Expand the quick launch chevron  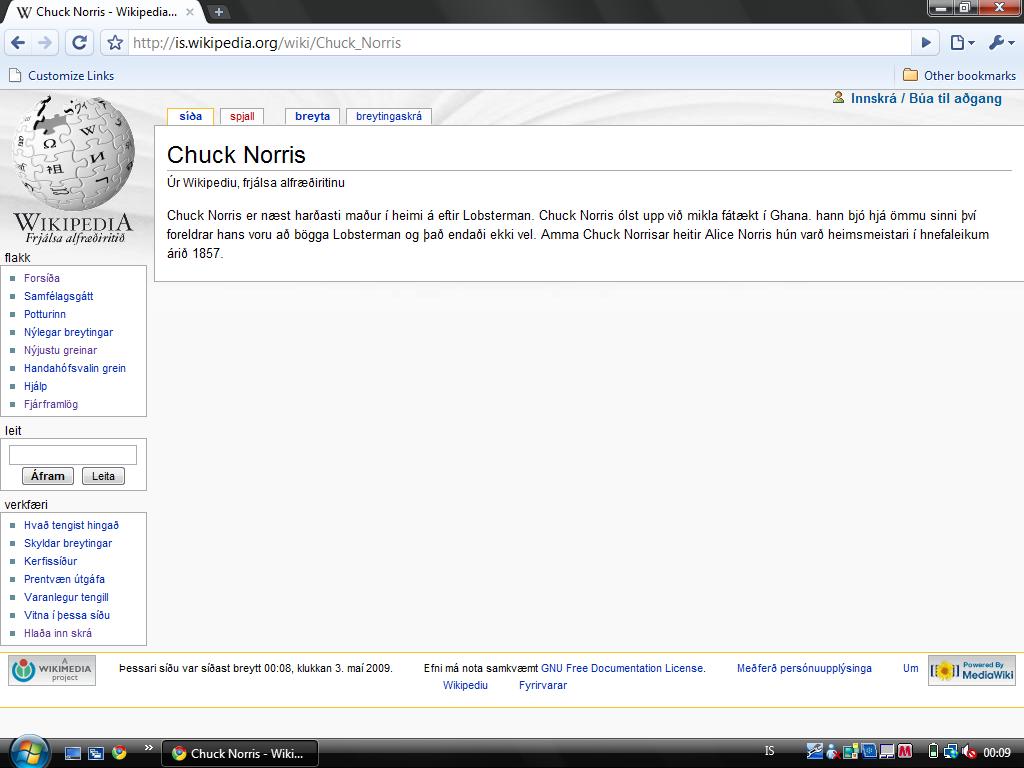point(149,748)
